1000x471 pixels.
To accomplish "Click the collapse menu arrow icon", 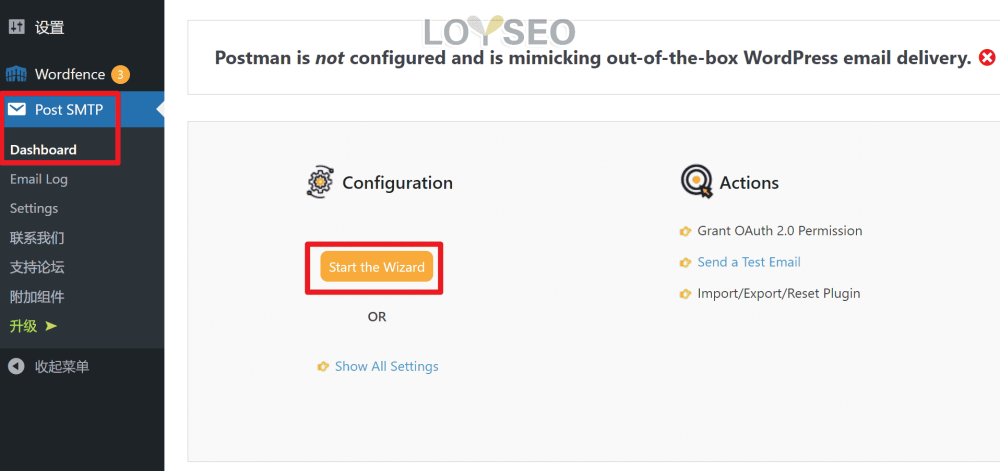I will 17,366.
